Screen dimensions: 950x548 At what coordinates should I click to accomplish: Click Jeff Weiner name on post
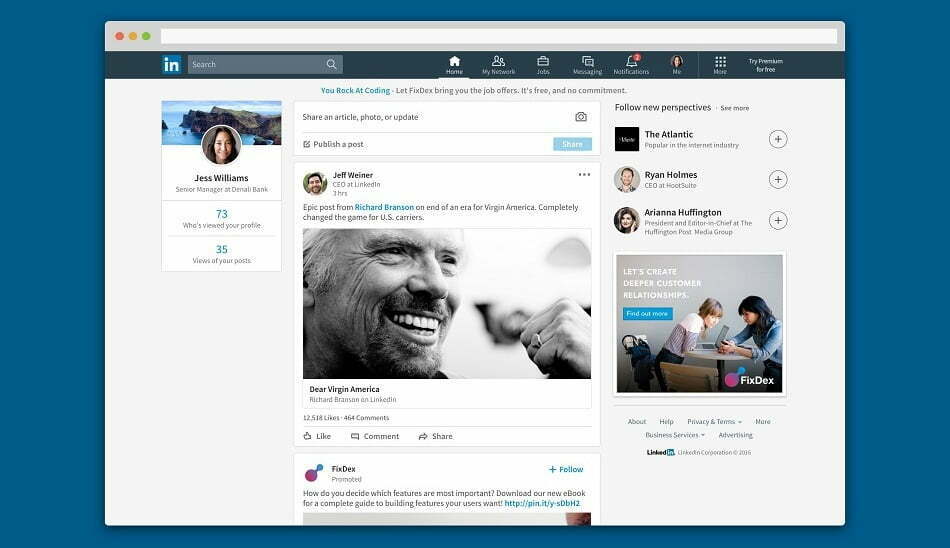(353, 175)
